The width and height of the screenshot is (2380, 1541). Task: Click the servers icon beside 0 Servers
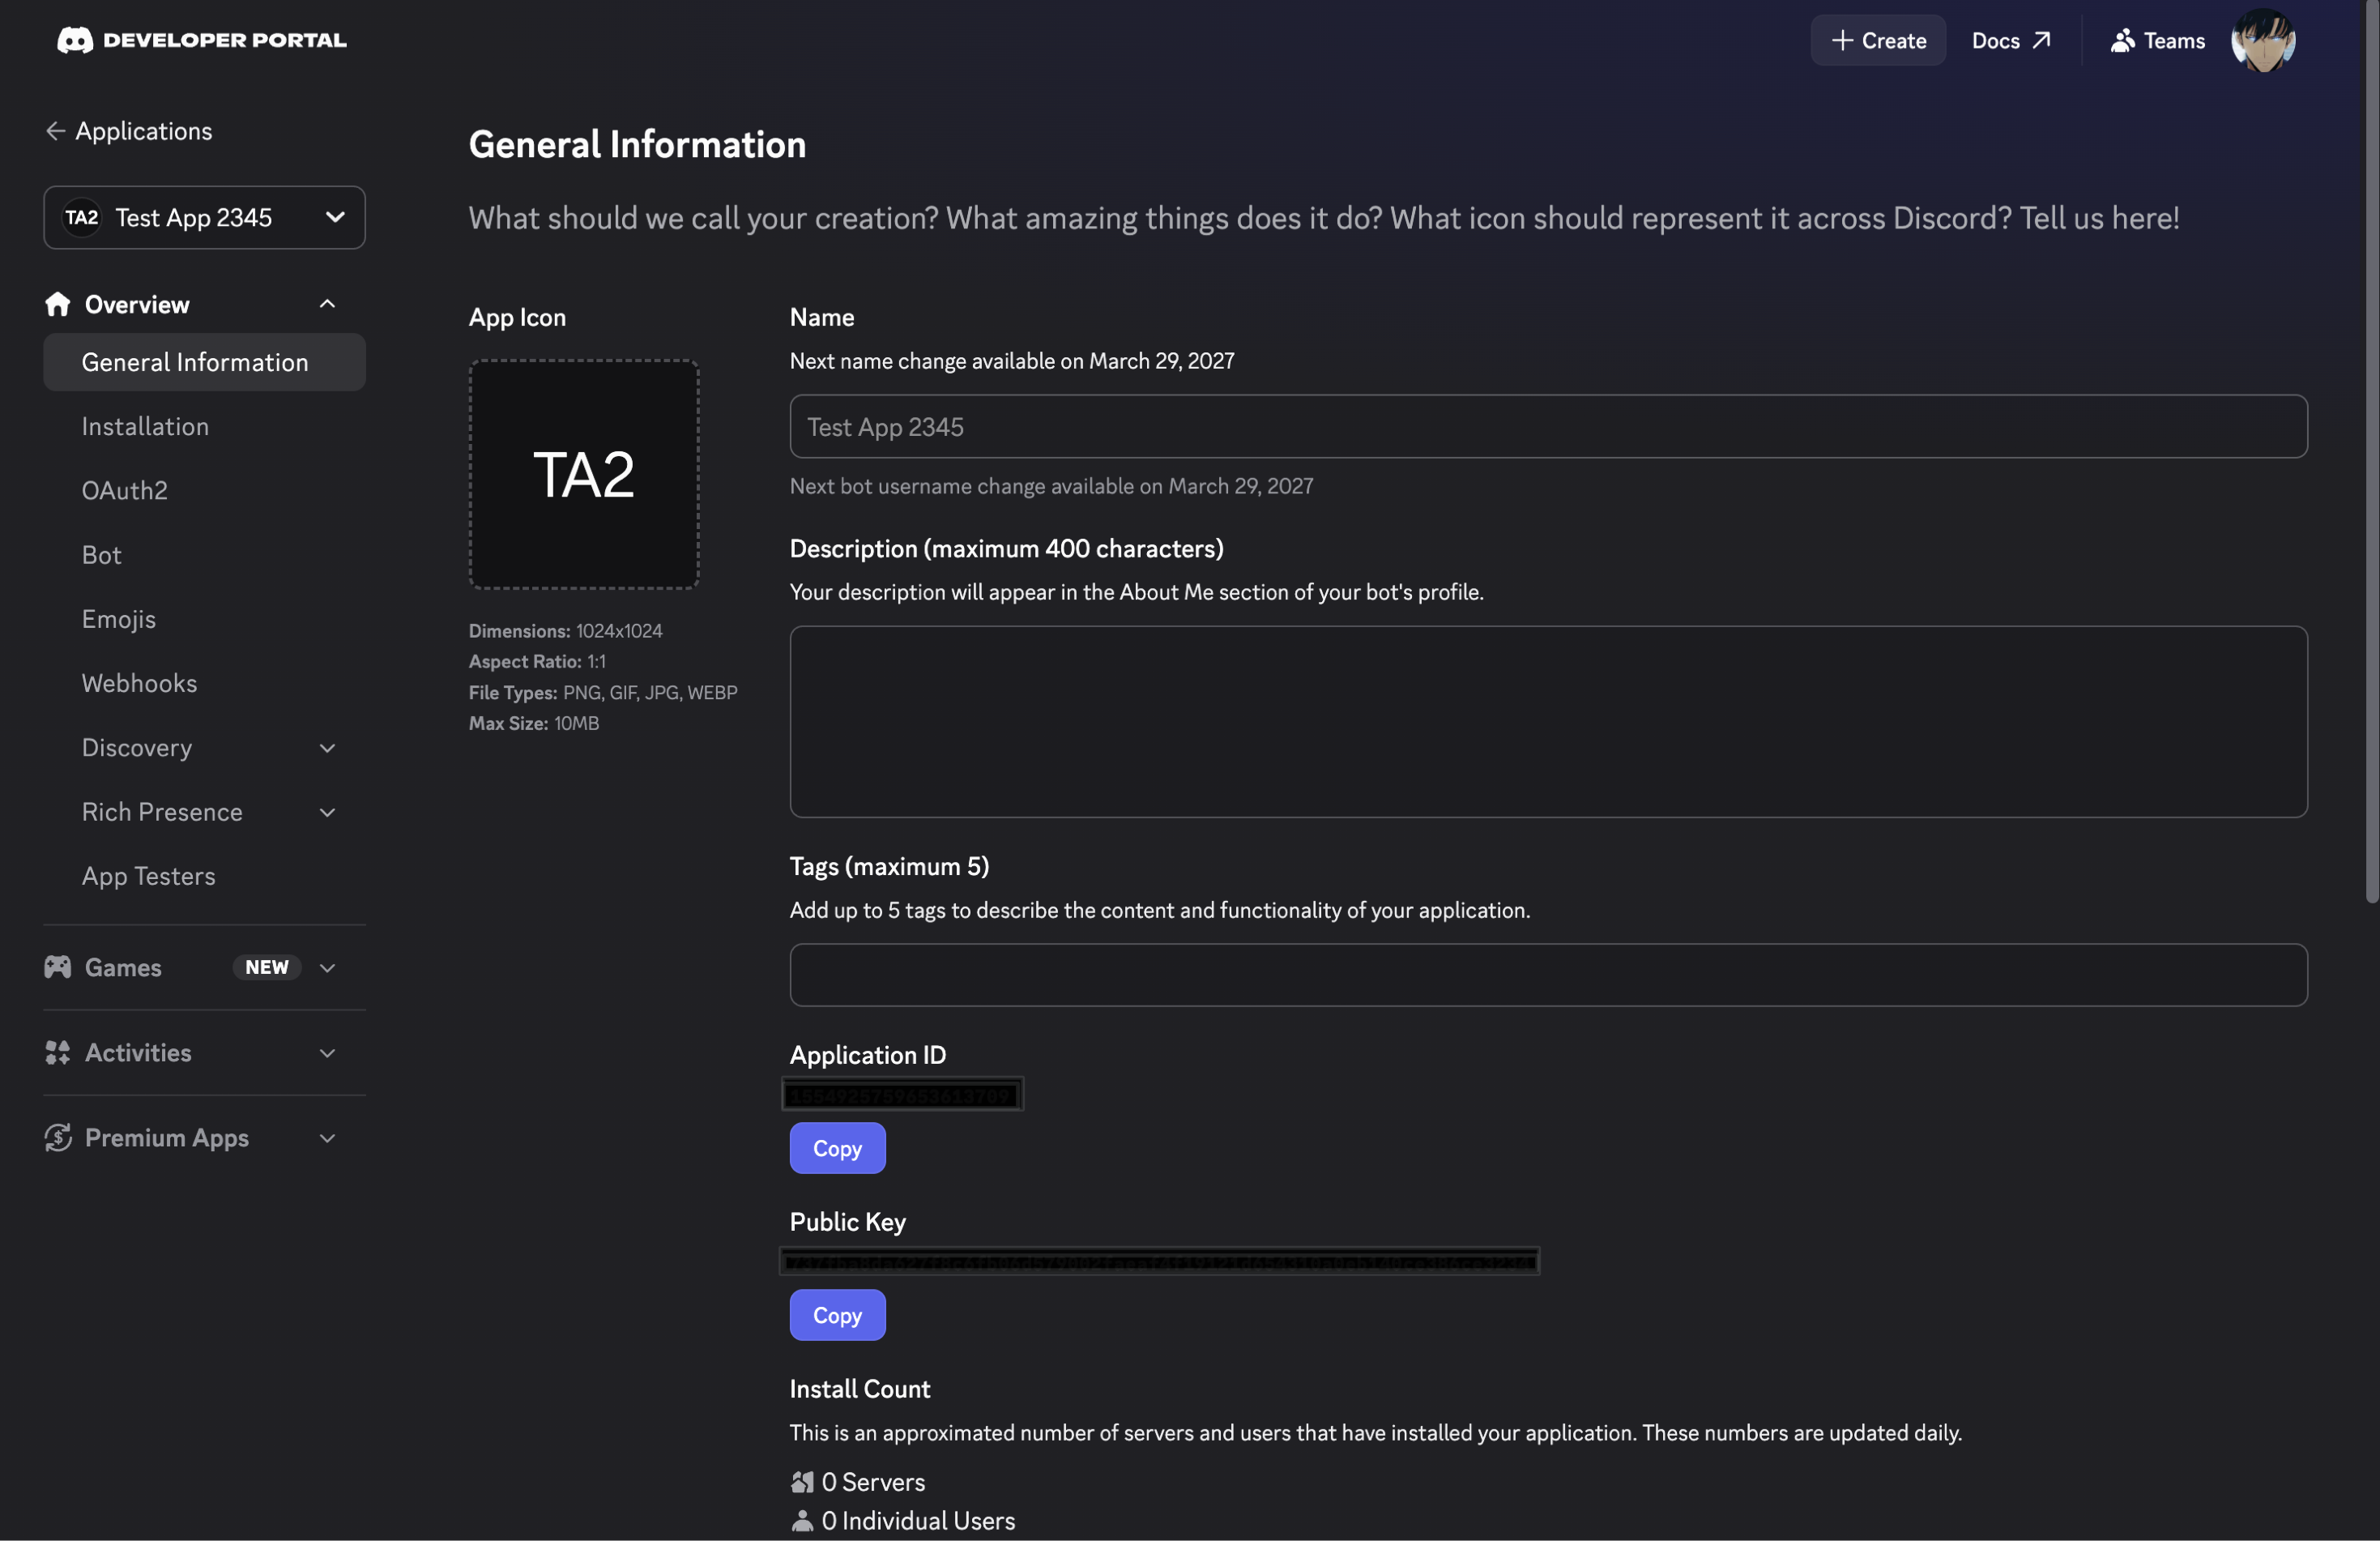pos(802,1481)
